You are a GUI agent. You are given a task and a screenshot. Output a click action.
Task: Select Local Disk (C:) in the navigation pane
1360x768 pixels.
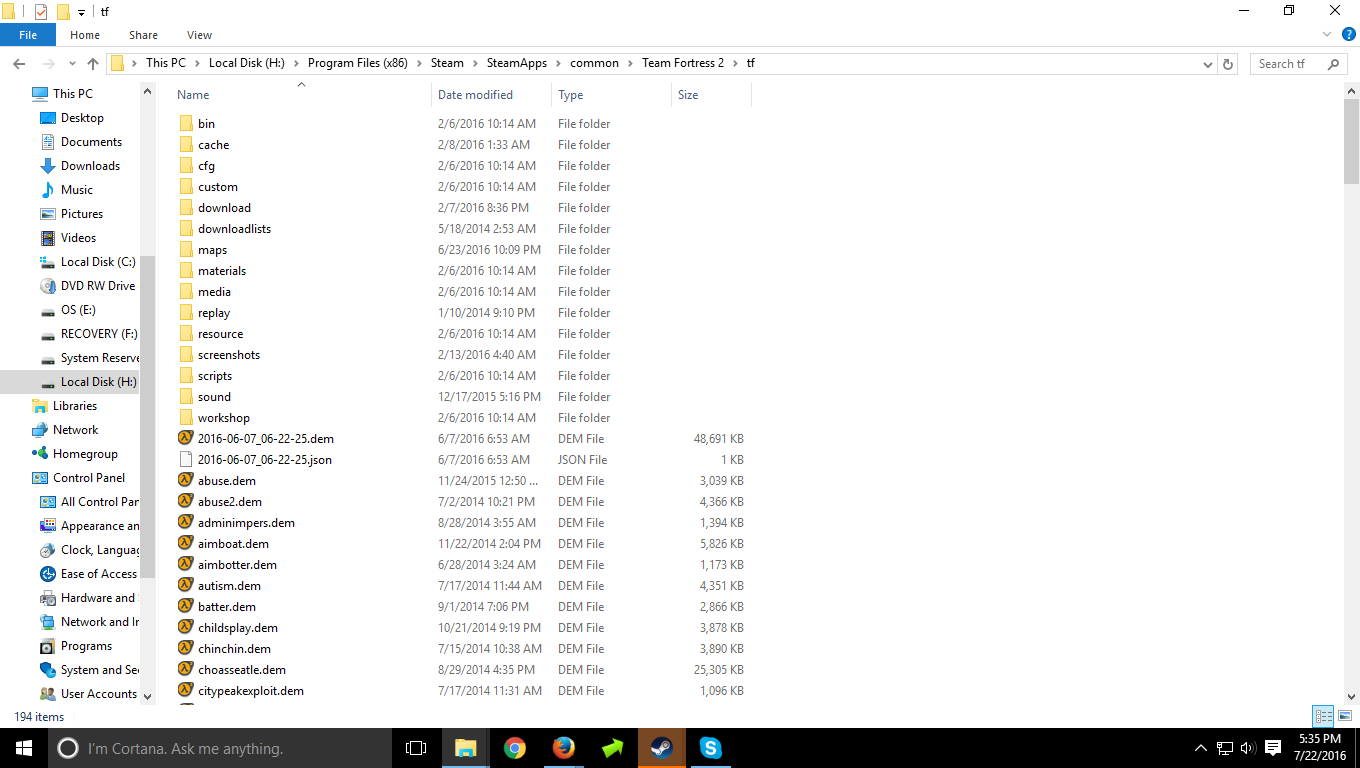98,261
